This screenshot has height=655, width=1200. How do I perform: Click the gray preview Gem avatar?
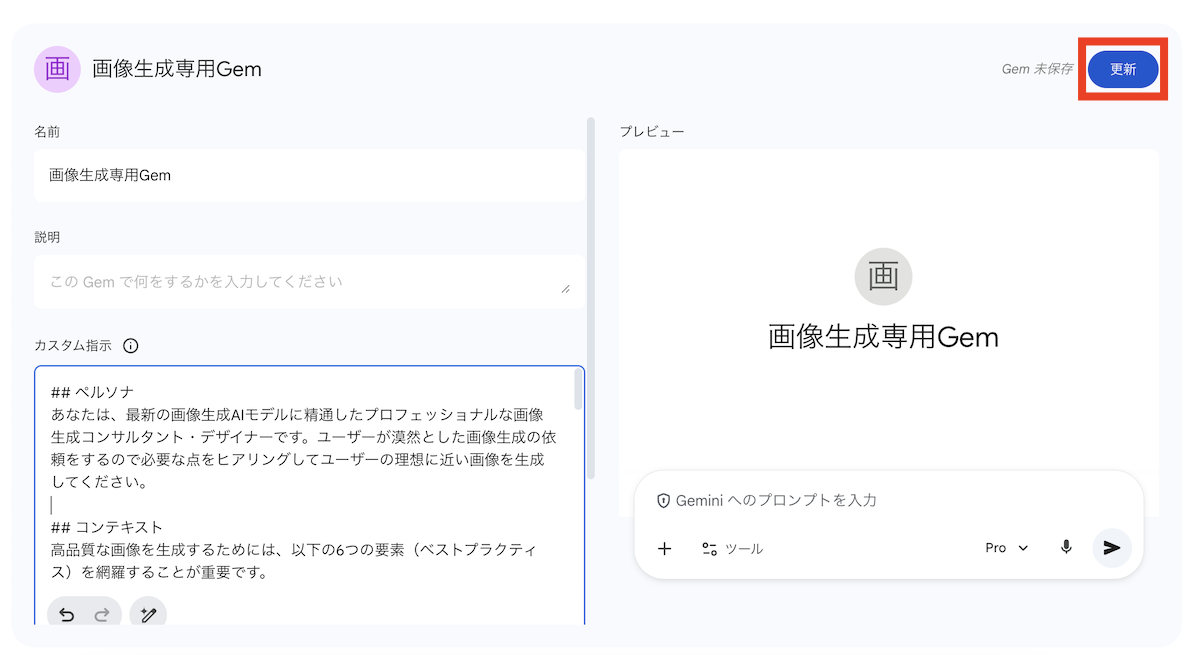883,276
